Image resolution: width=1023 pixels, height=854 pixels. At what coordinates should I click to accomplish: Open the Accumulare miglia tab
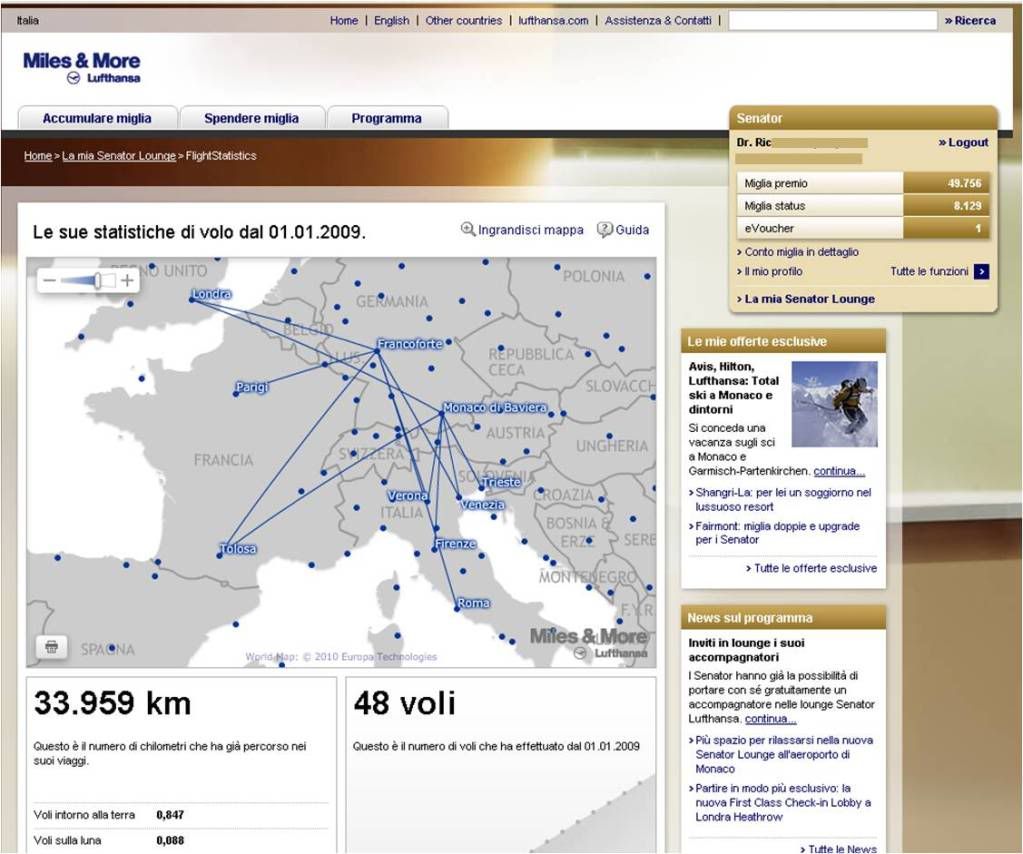tap(97, 118)
